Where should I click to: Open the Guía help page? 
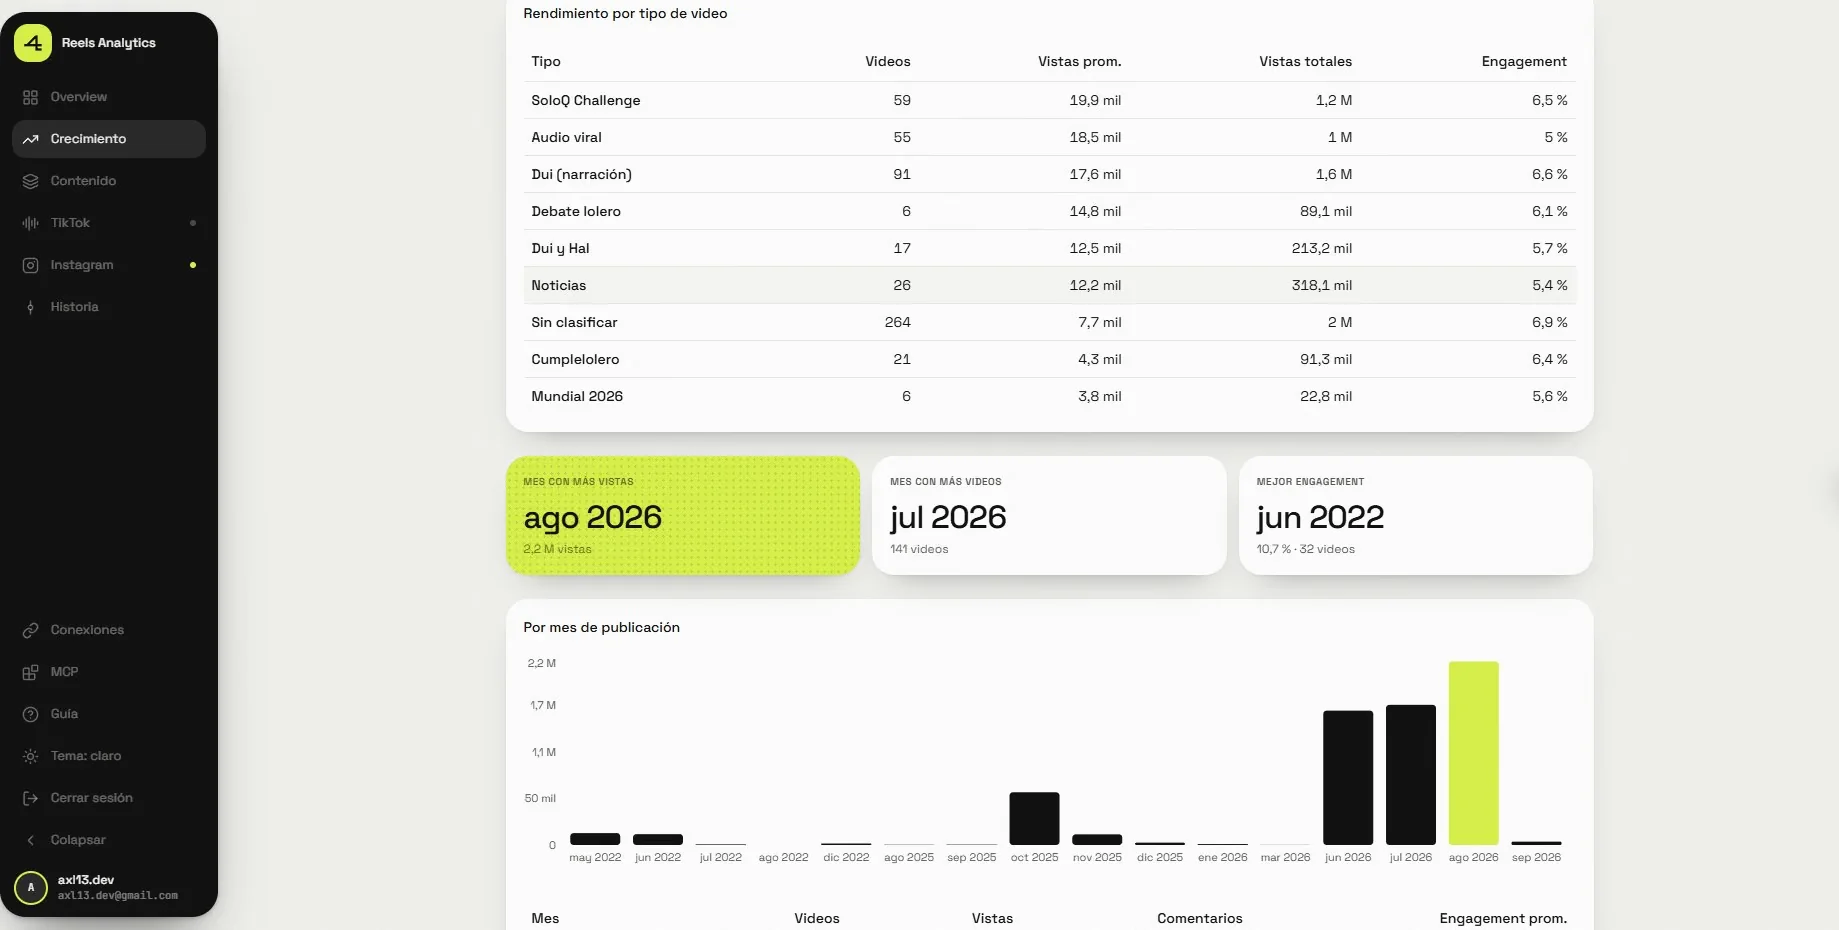(x=109, y=714)
